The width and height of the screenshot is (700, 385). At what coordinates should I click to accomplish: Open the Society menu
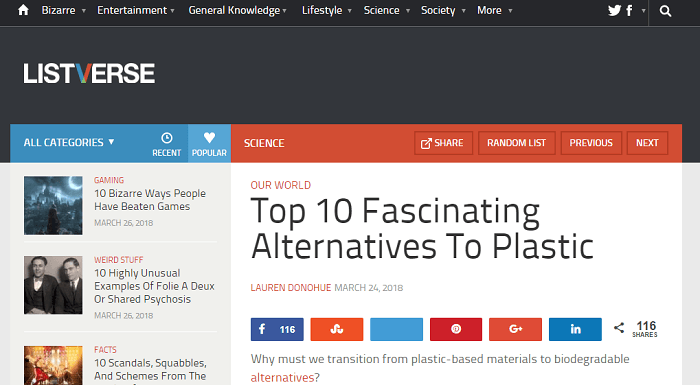tap(438, 10)
